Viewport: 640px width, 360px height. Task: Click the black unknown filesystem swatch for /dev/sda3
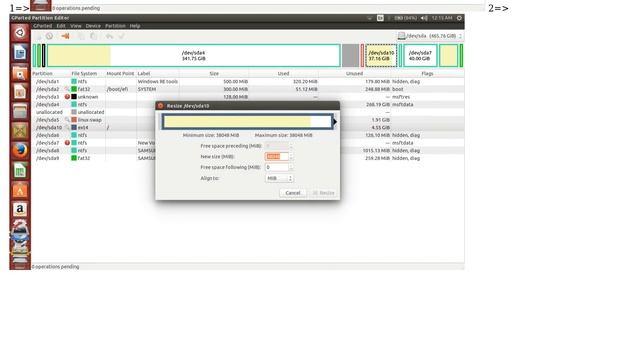74,97
